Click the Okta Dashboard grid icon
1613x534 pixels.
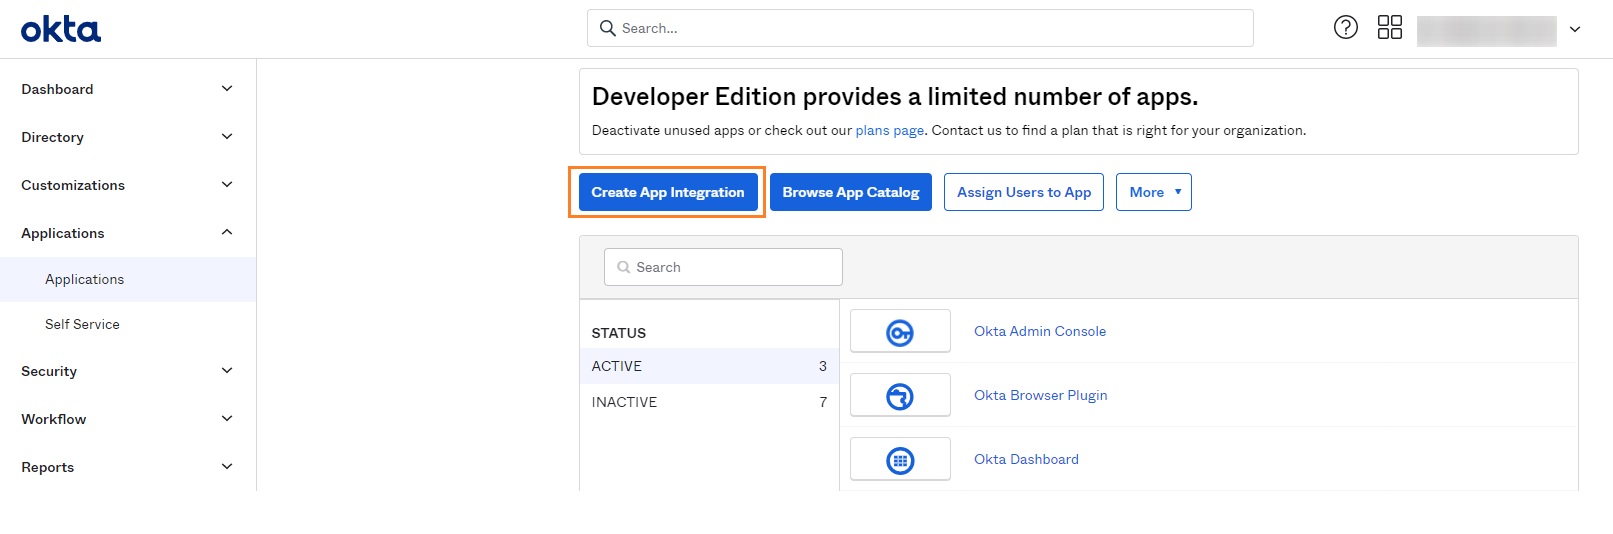click(900, 460)
